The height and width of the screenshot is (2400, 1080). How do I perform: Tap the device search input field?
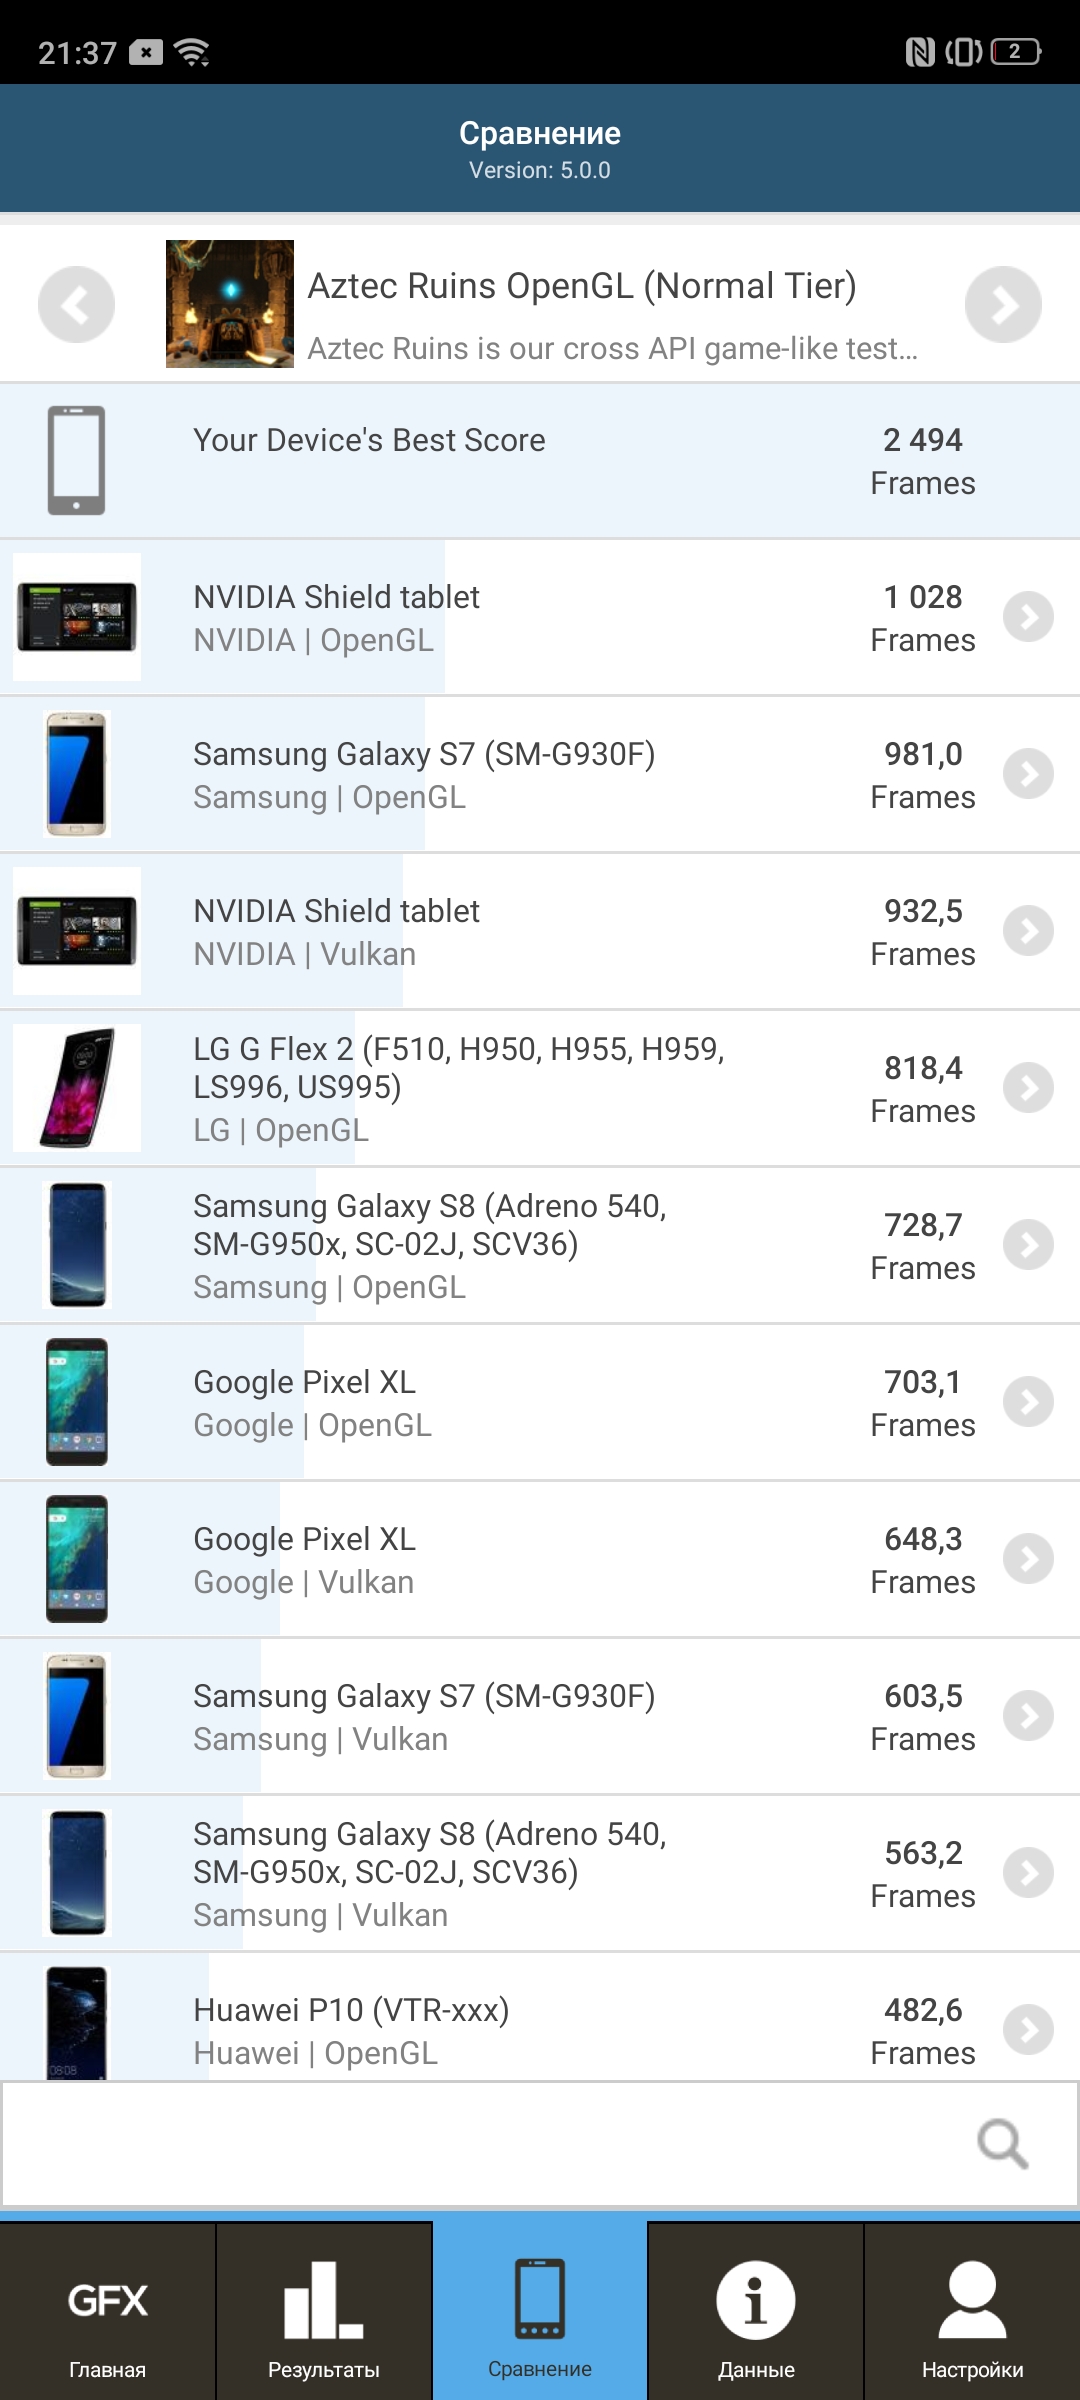coord(480,2143)
